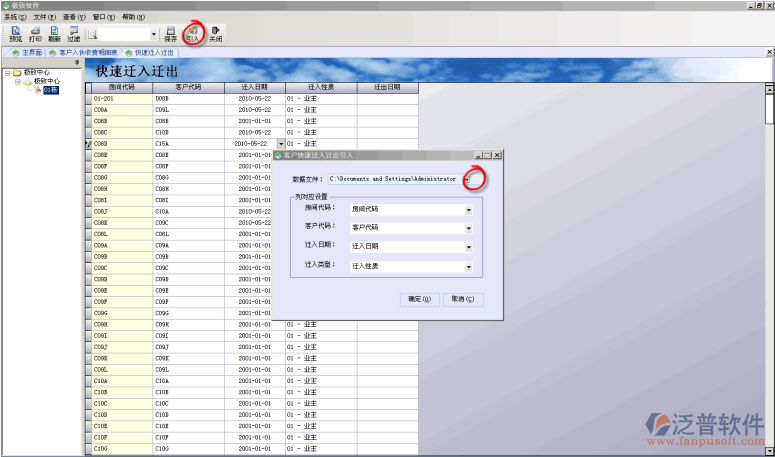Open the 房间代码 dropdown in the import dialog
Viewport: 775px width, 457px height.
point(468,211)
